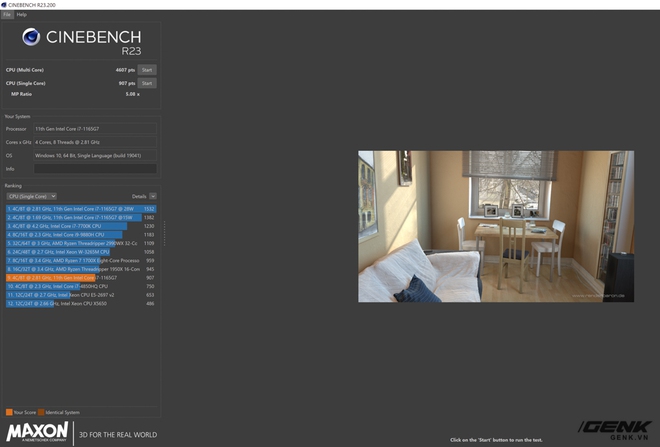The image size is (660, 447).
Task: Click the 907 pts single core score
Action: tap(127, 83)
